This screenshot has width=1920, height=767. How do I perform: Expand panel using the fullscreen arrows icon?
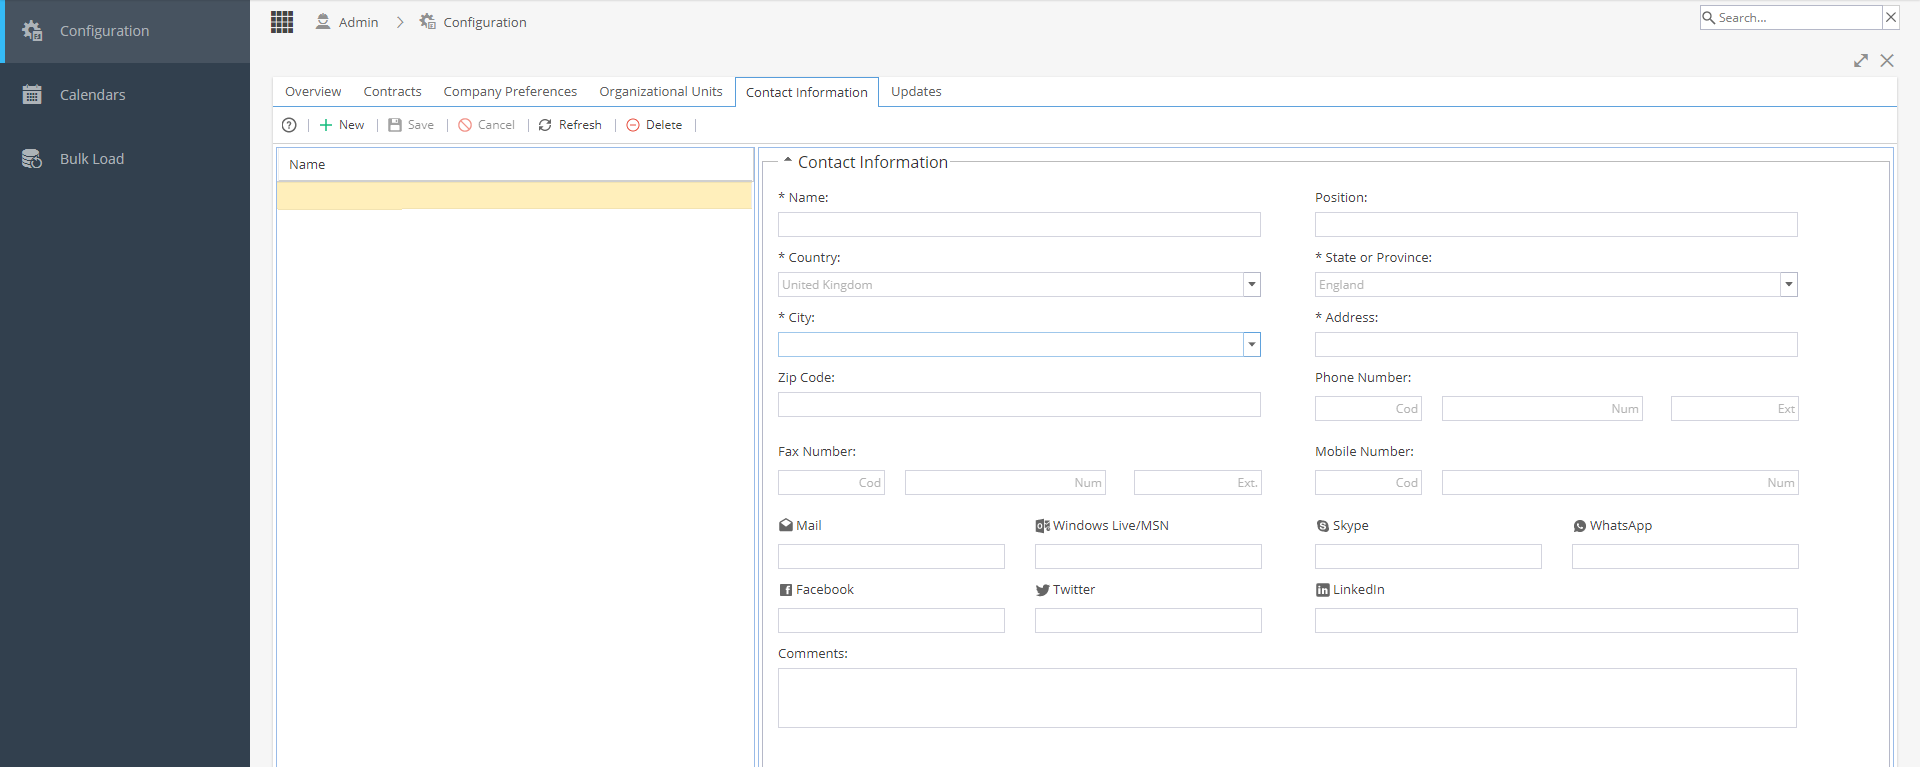(x=1861, y=61)
